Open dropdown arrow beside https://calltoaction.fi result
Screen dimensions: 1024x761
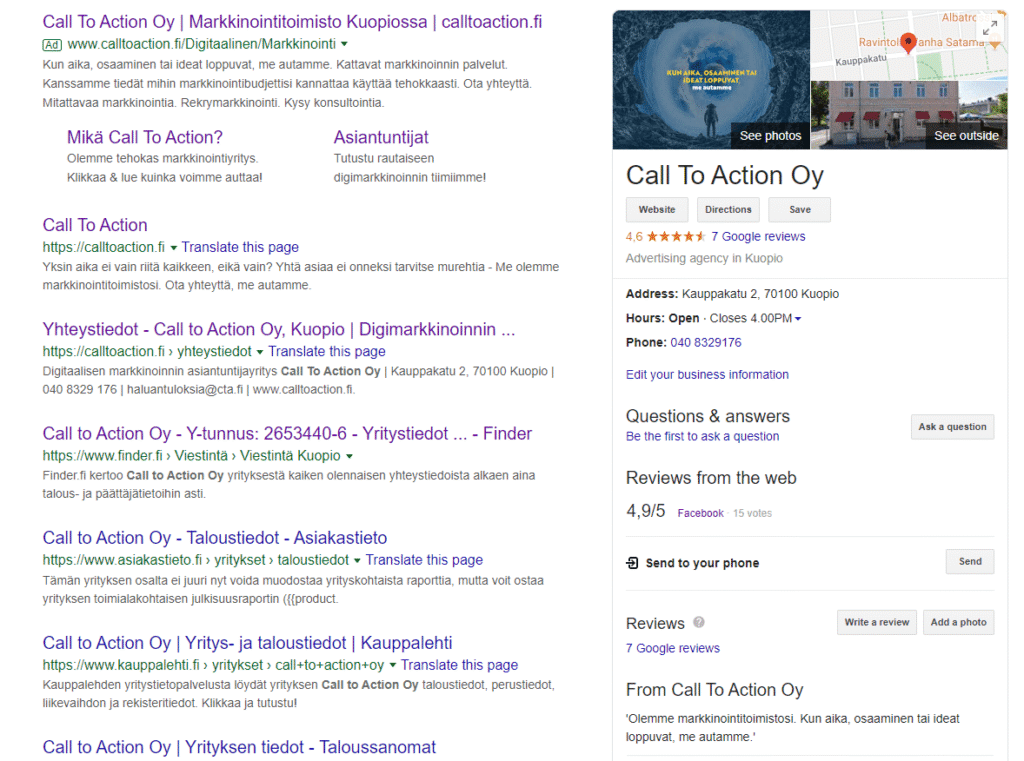click(x=173, y=248)
